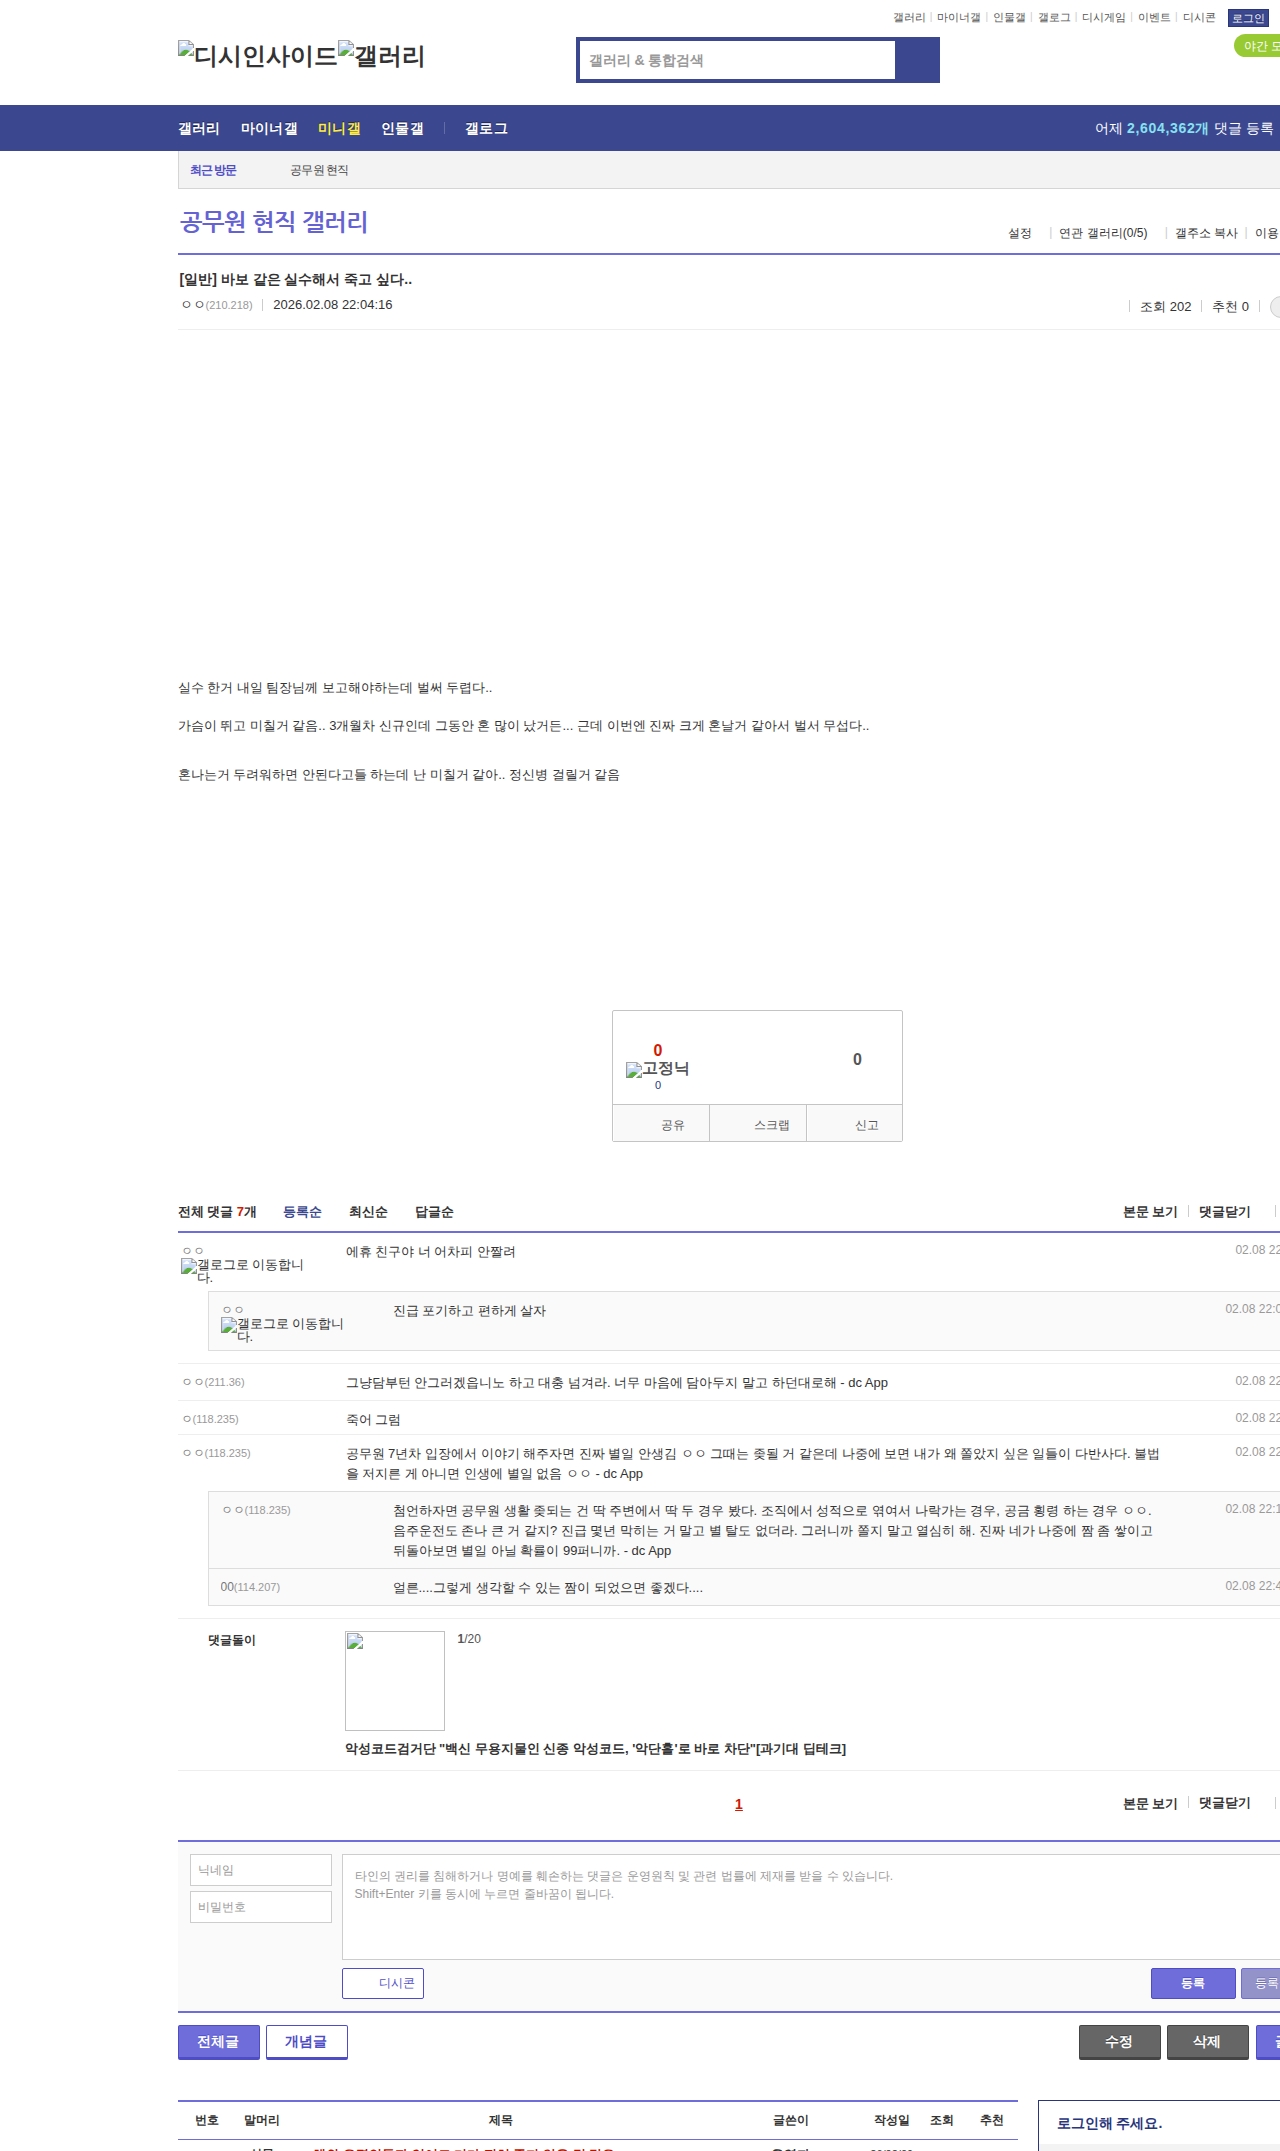The image size is (1280, 2151).
Task: Click 댓글닫기 in the comment sort row
Action: (x=1225, y=1212)
